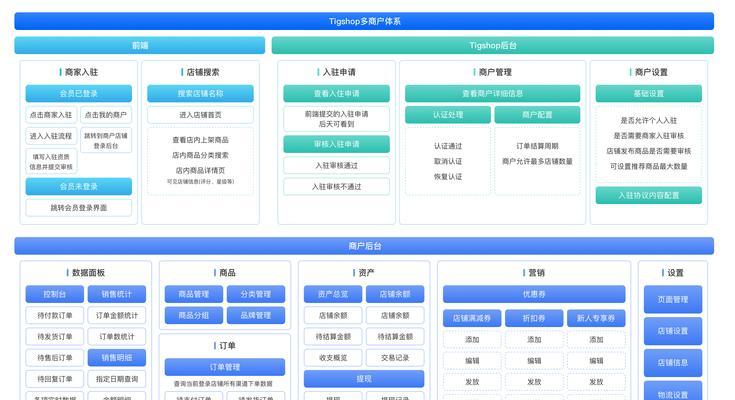Select the 待付款订单 box
This screenshot has height=400, width=735.
pos(55,316)
